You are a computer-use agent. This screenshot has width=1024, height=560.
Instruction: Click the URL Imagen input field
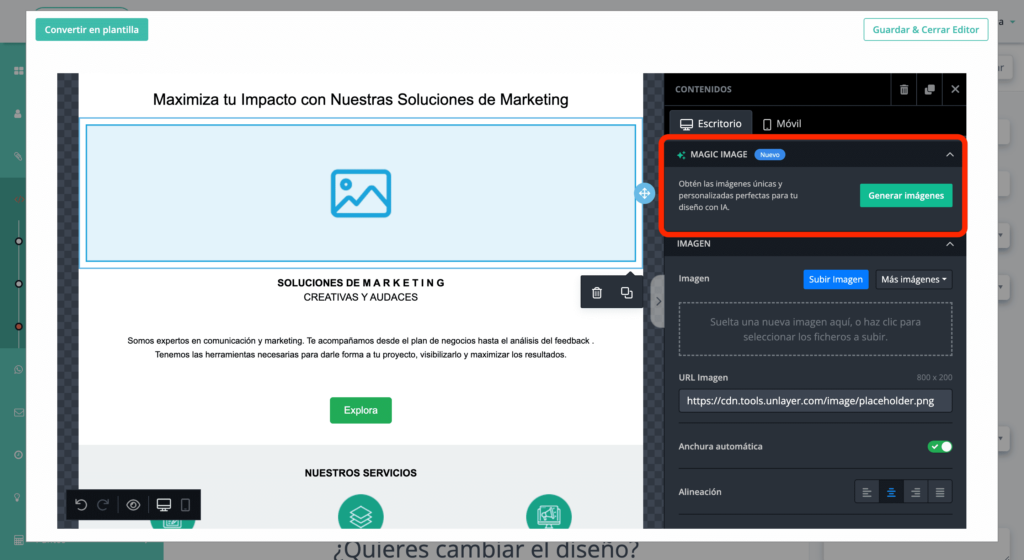815,401
